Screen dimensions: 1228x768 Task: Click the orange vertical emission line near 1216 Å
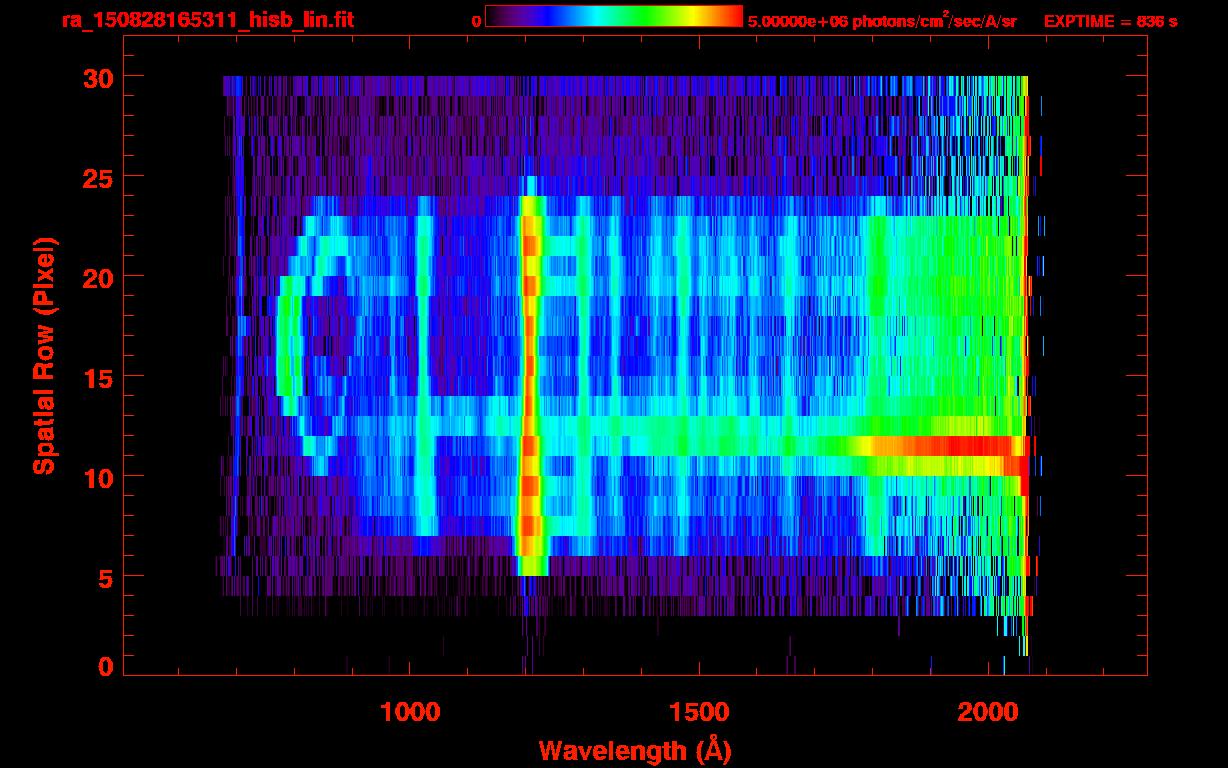pos(530,385)
